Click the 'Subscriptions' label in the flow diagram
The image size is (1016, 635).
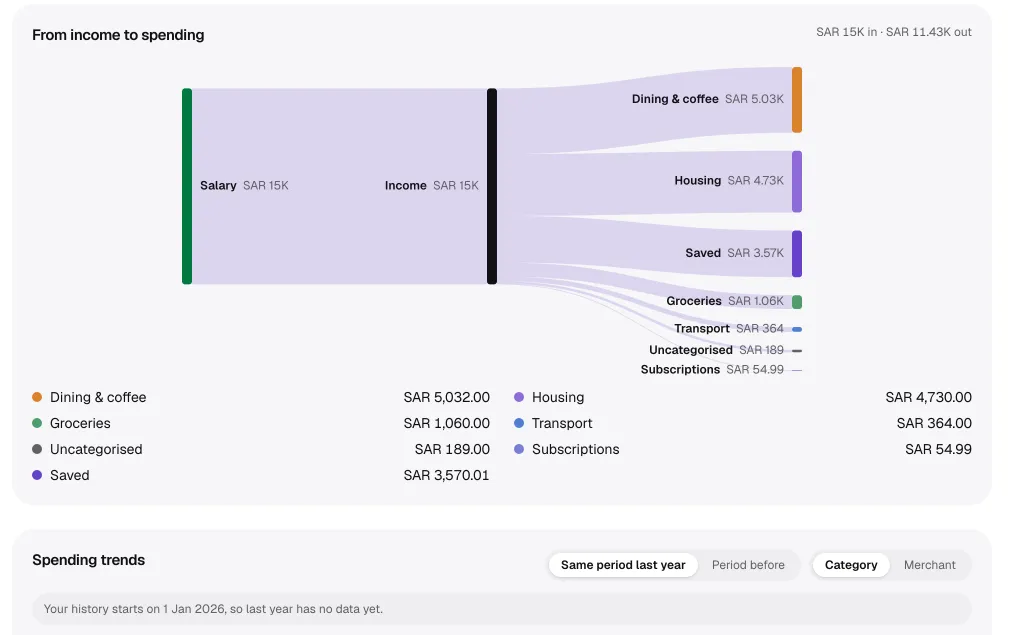pyautogui.click(x=680, y=369)
